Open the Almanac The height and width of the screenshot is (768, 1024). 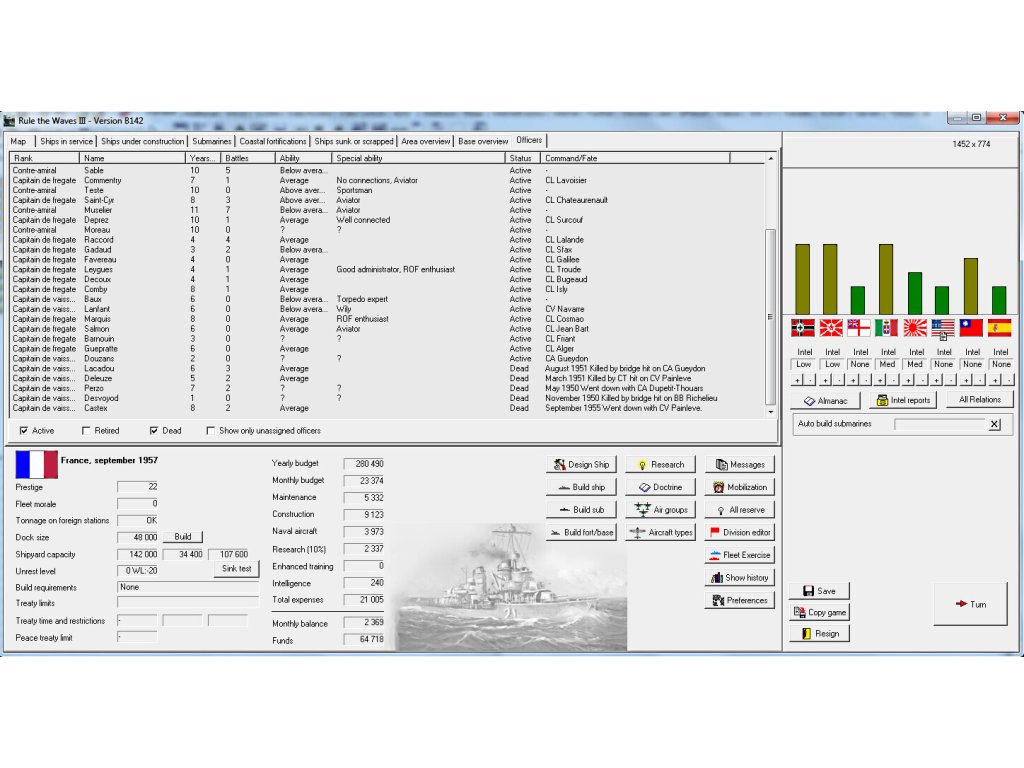point(825,400)
